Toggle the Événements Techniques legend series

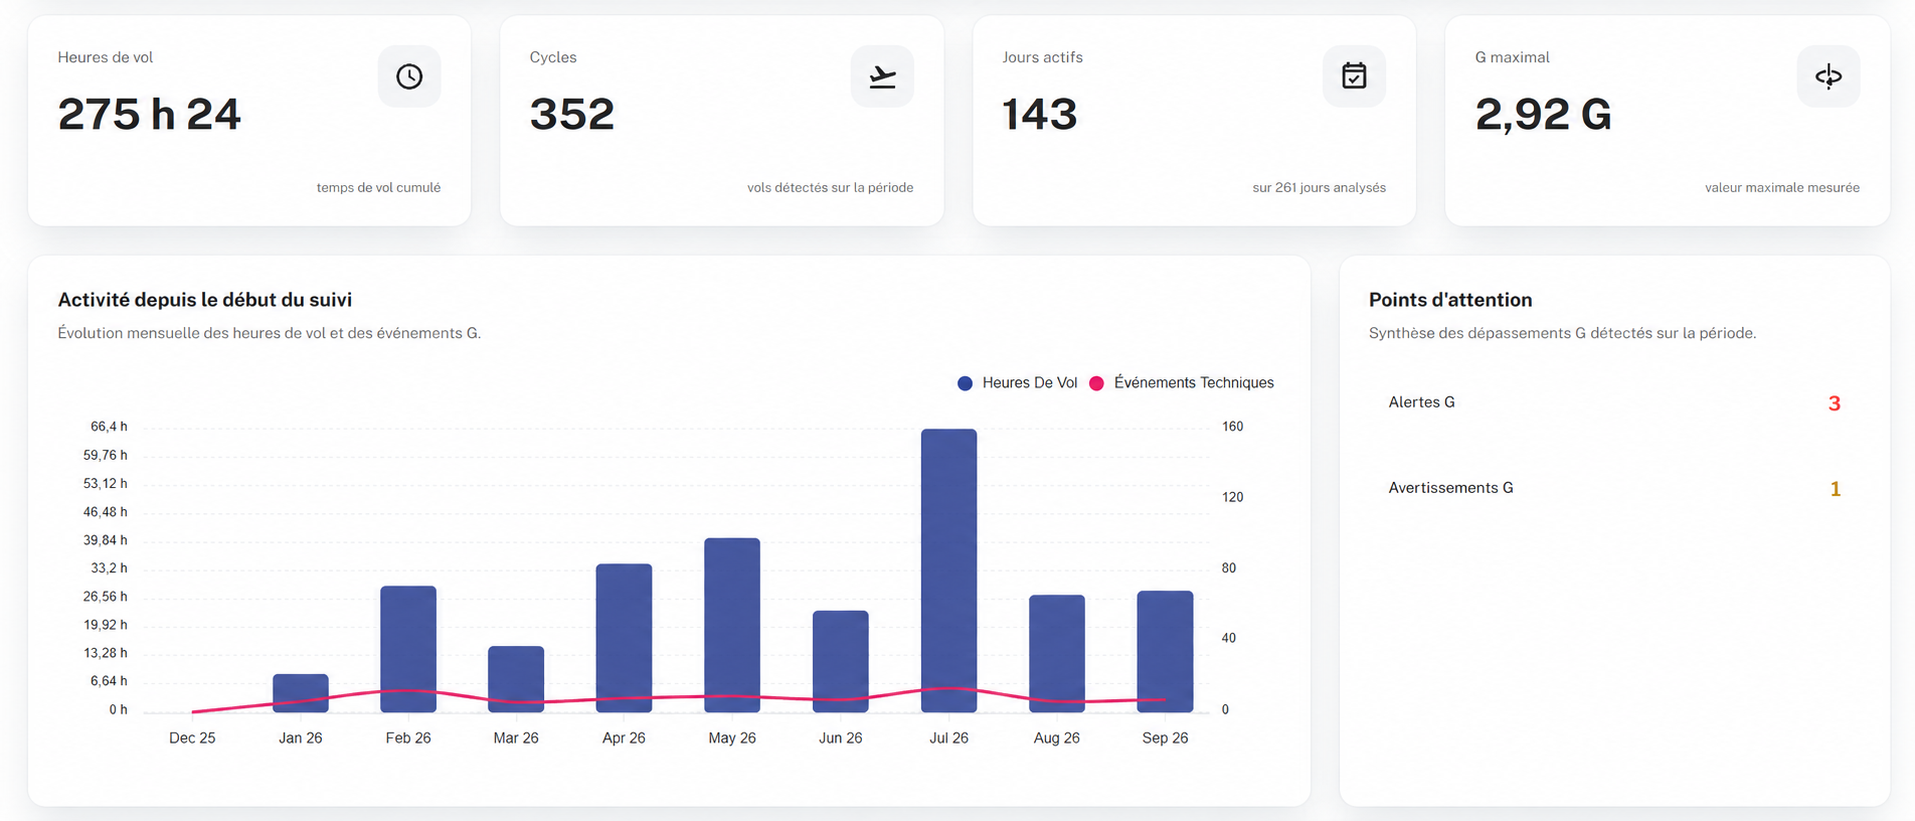1181,383
